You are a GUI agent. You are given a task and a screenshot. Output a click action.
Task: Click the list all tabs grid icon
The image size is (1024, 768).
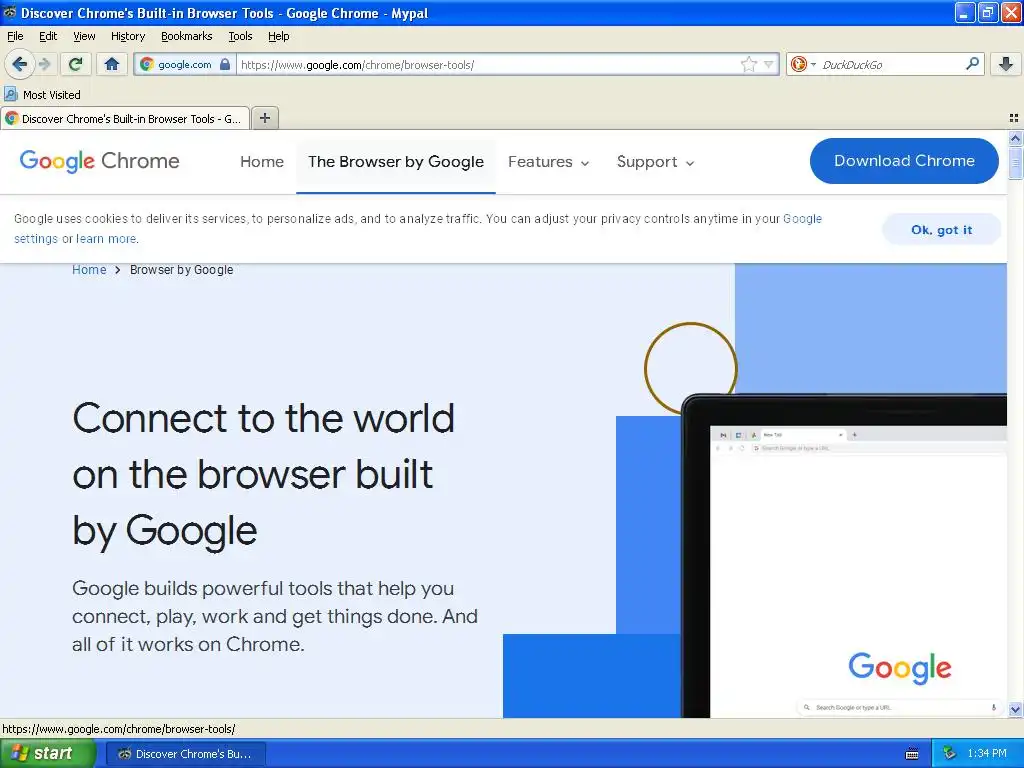[1014, 118]
